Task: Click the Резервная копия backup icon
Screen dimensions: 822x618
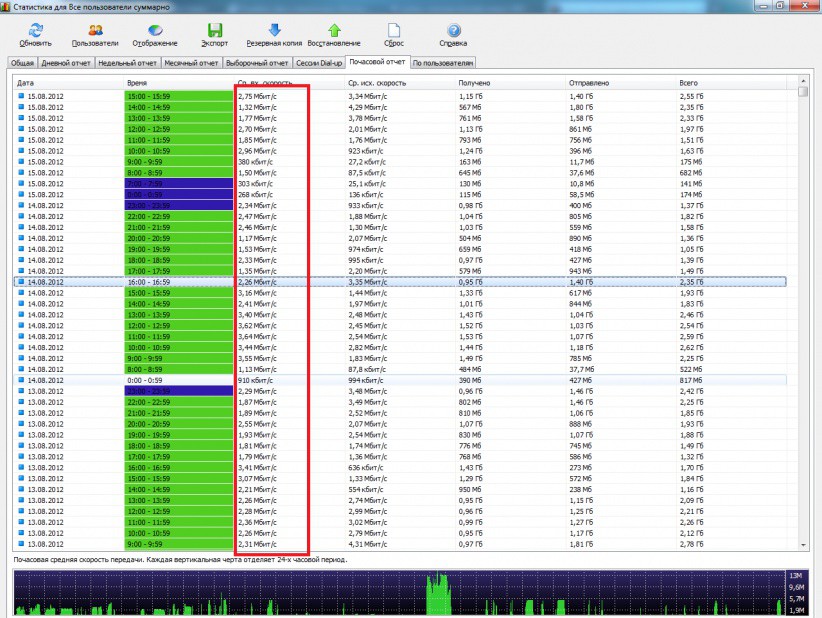Action: coord(274,31)
